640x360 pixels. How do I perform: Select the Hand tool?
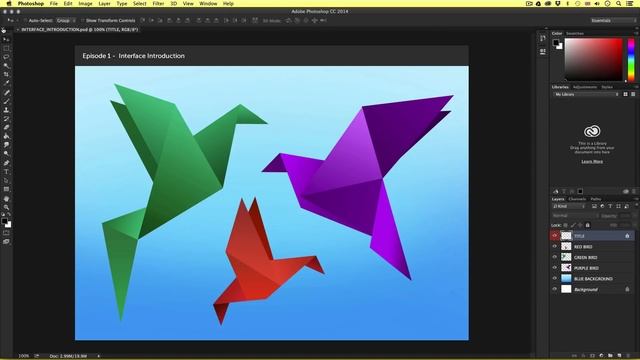coord(6,199)
